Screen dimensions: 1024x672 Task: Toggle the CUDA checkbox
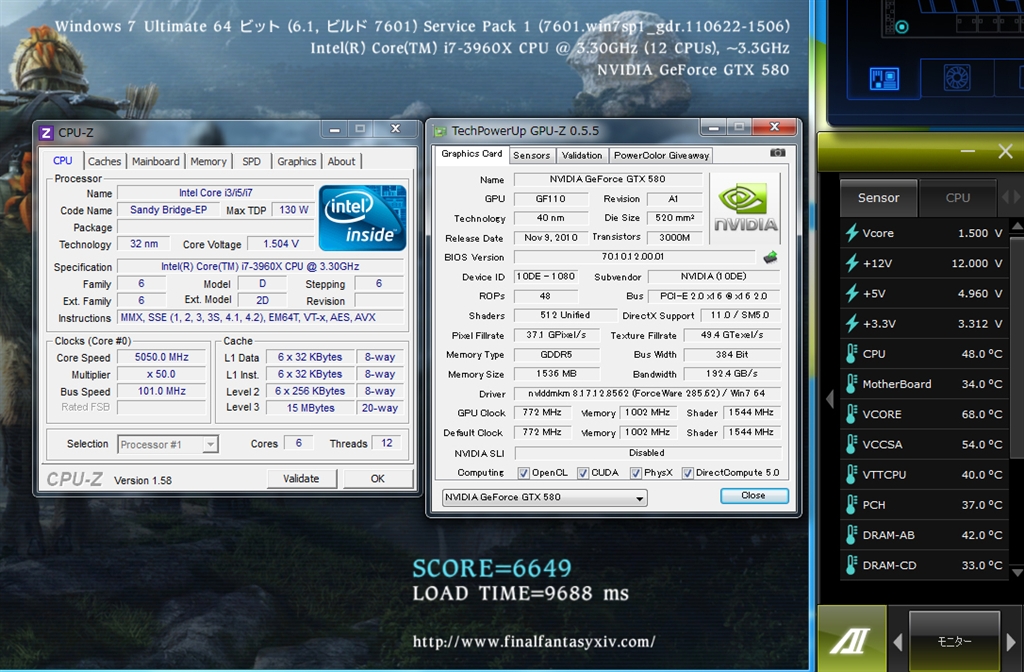(x=583, y=473)
